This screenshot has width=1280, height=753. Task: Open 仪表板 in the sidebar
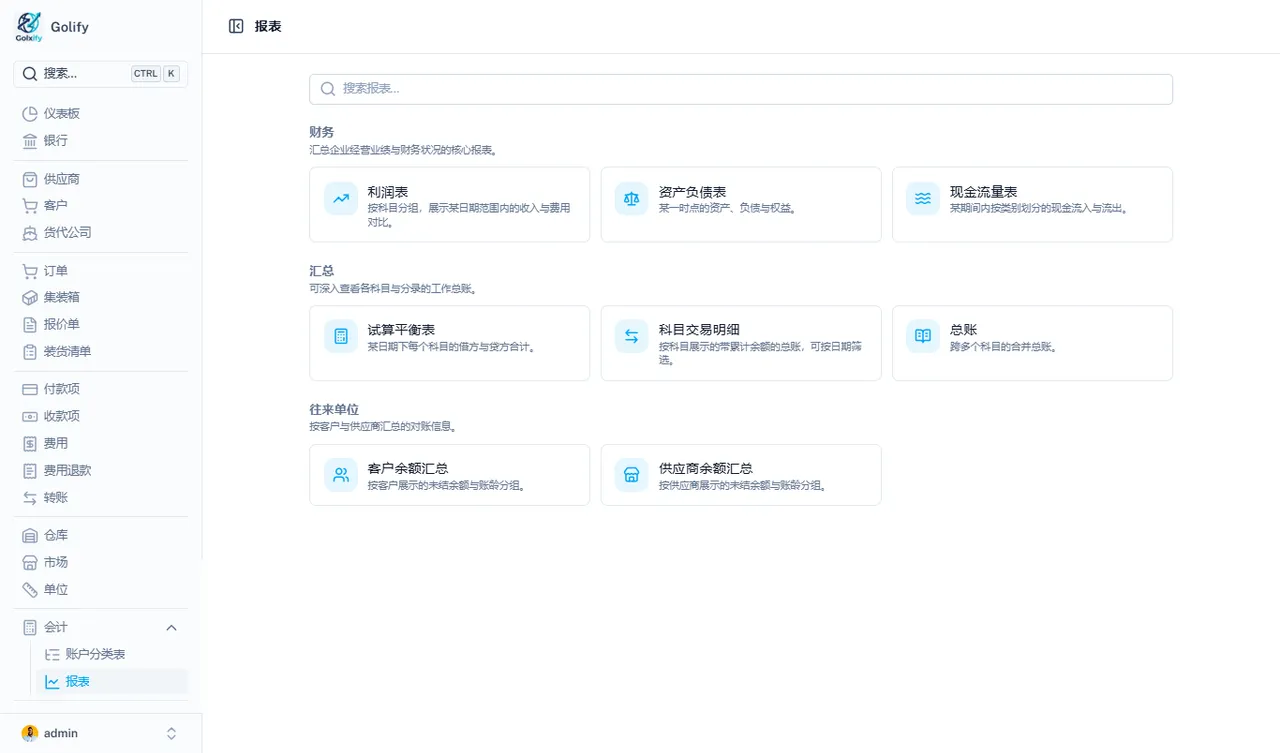click(x=101, y=114)
